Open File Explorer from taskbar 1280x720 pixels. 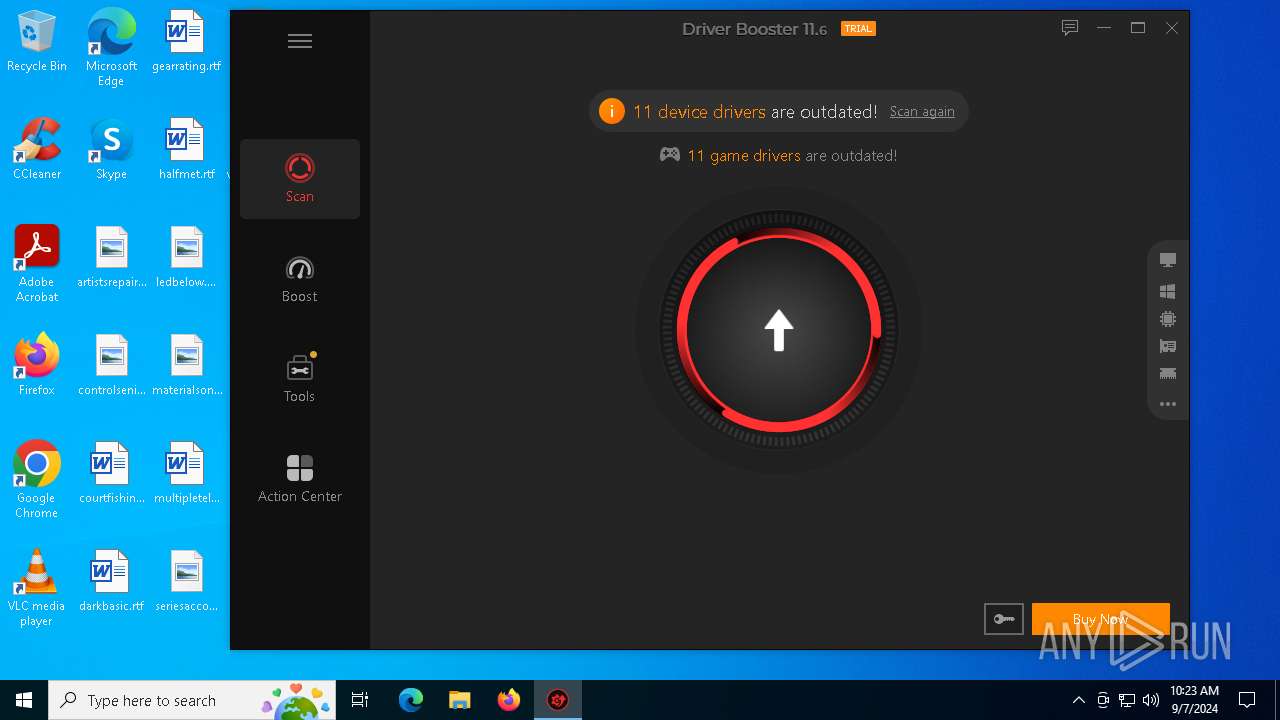pyautogui.click(x=460, y=700)
